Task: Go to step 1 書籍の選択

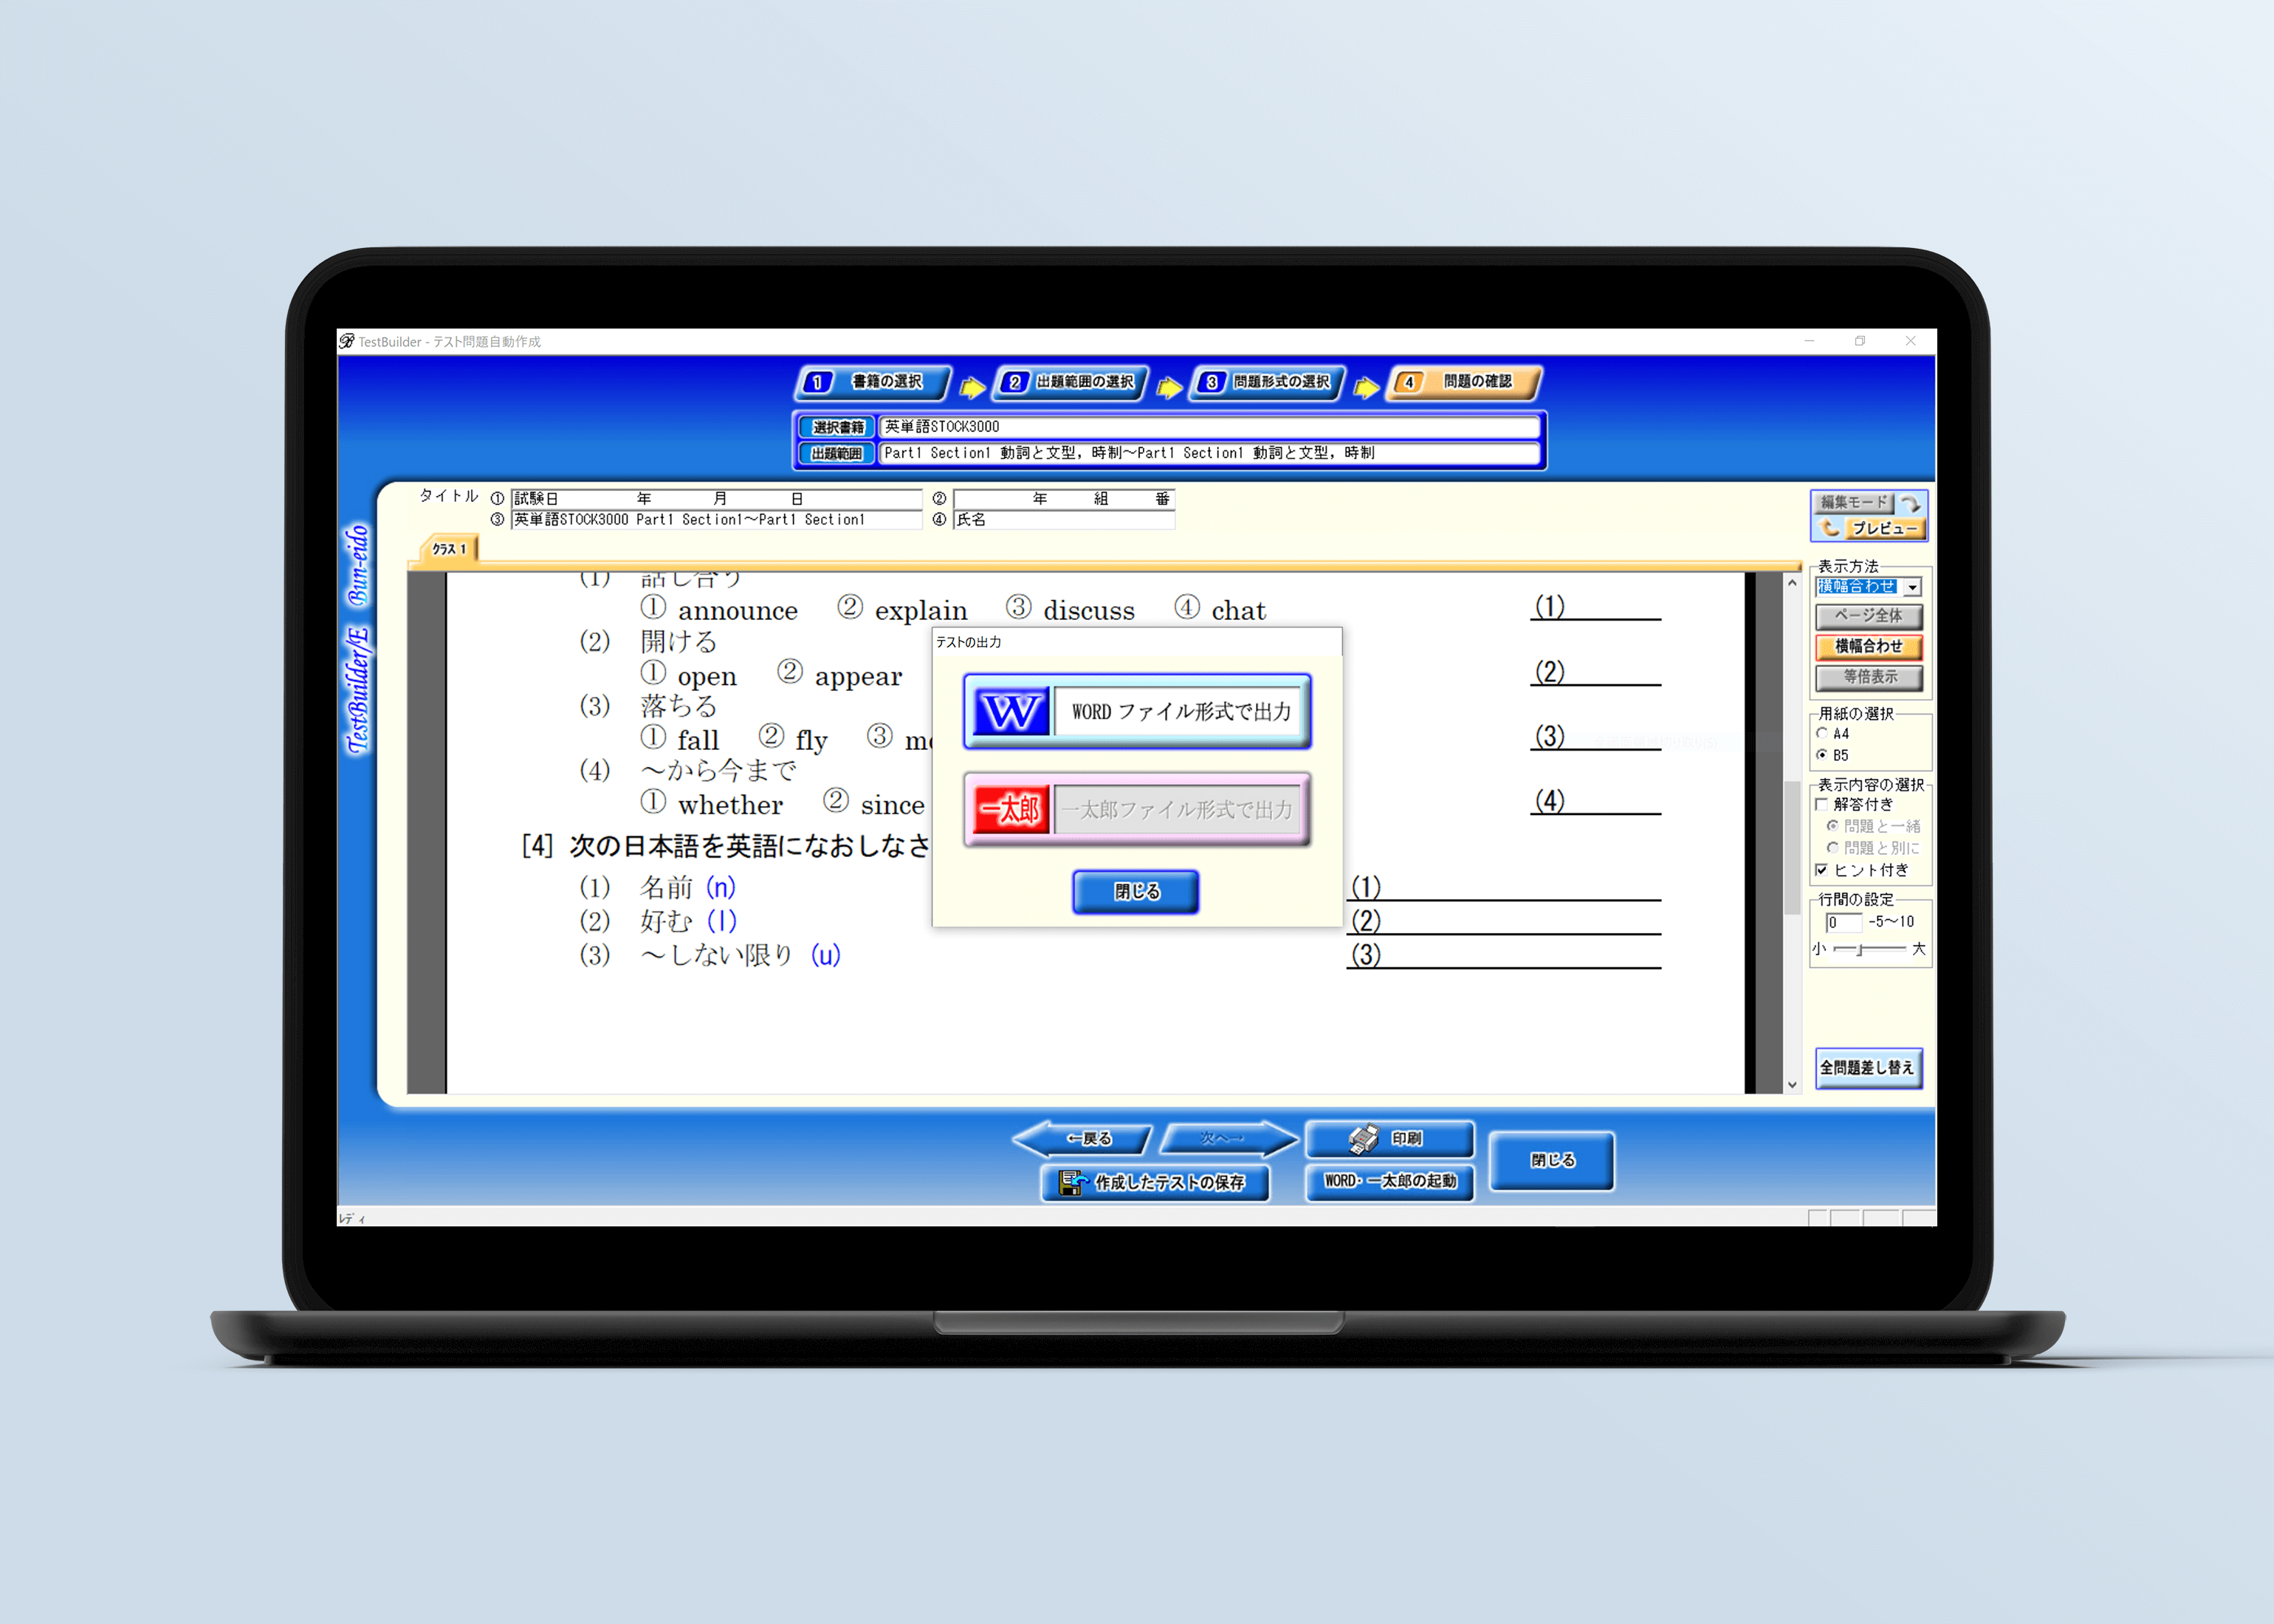Action: [872, 382]
